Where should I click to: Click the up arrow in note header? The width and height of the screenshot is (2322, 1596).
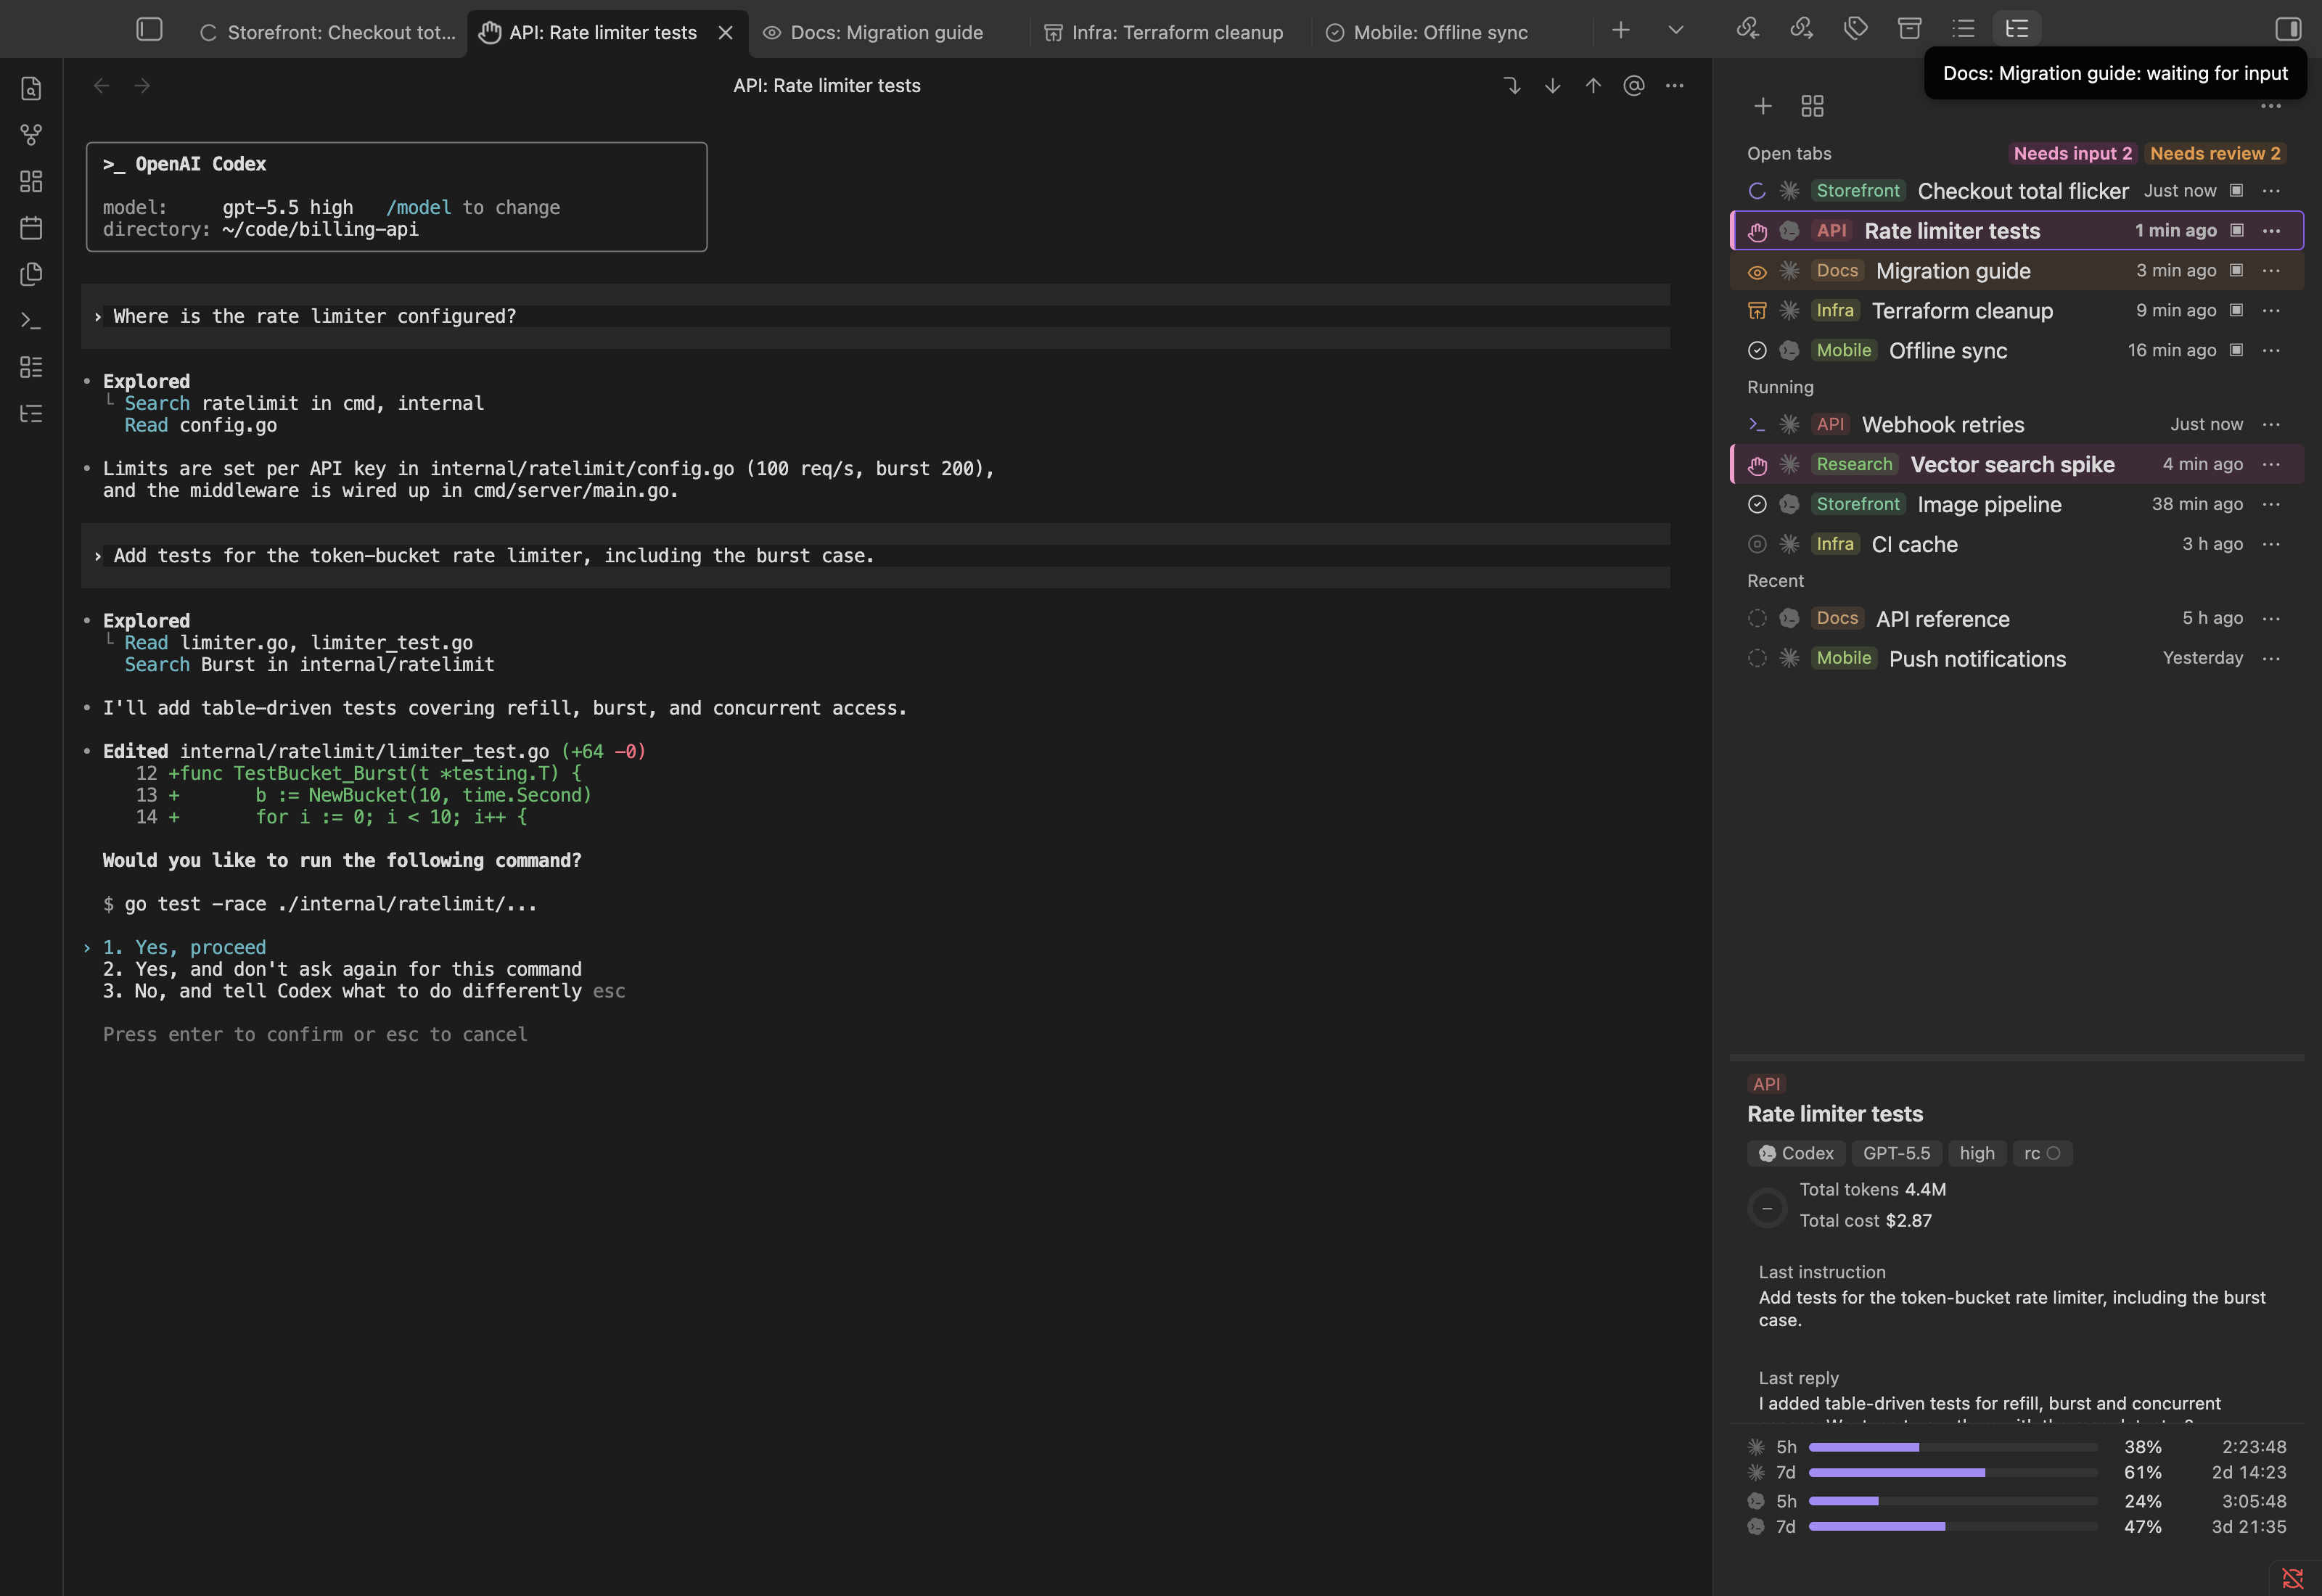coord(1593,86)
